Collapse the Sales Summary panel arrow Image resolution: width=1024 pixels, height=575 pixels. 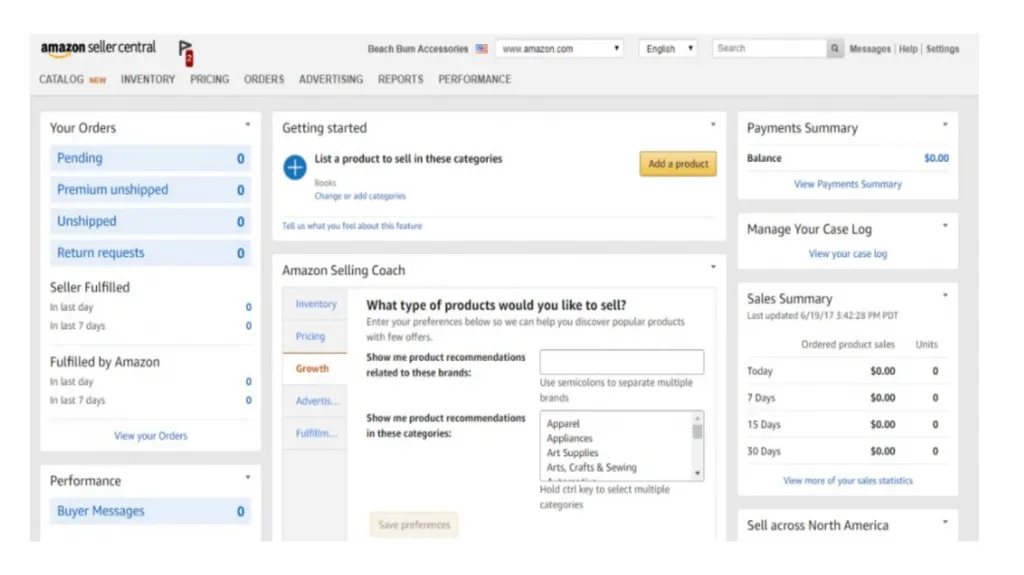pos(945,295)
